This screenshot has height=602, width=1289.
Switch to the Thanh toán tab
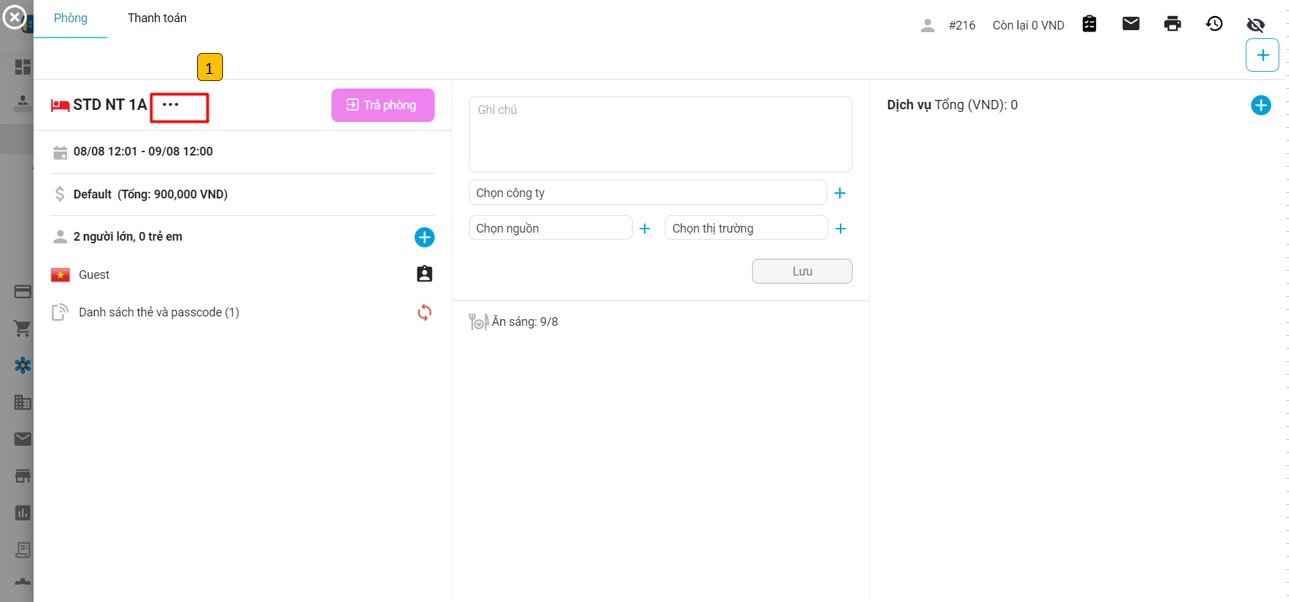click(157, 18)
